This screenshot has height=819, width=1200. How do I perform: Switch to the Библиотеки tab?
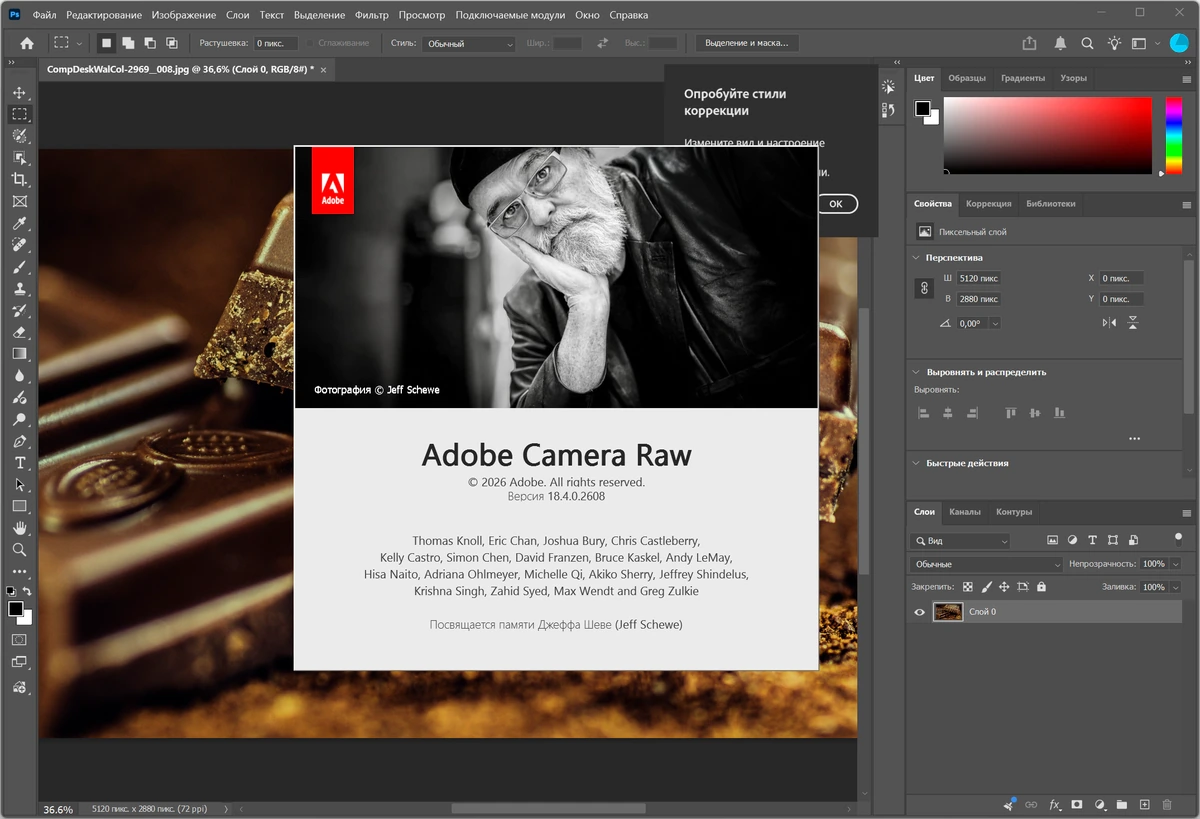[x=1050, y=203]
